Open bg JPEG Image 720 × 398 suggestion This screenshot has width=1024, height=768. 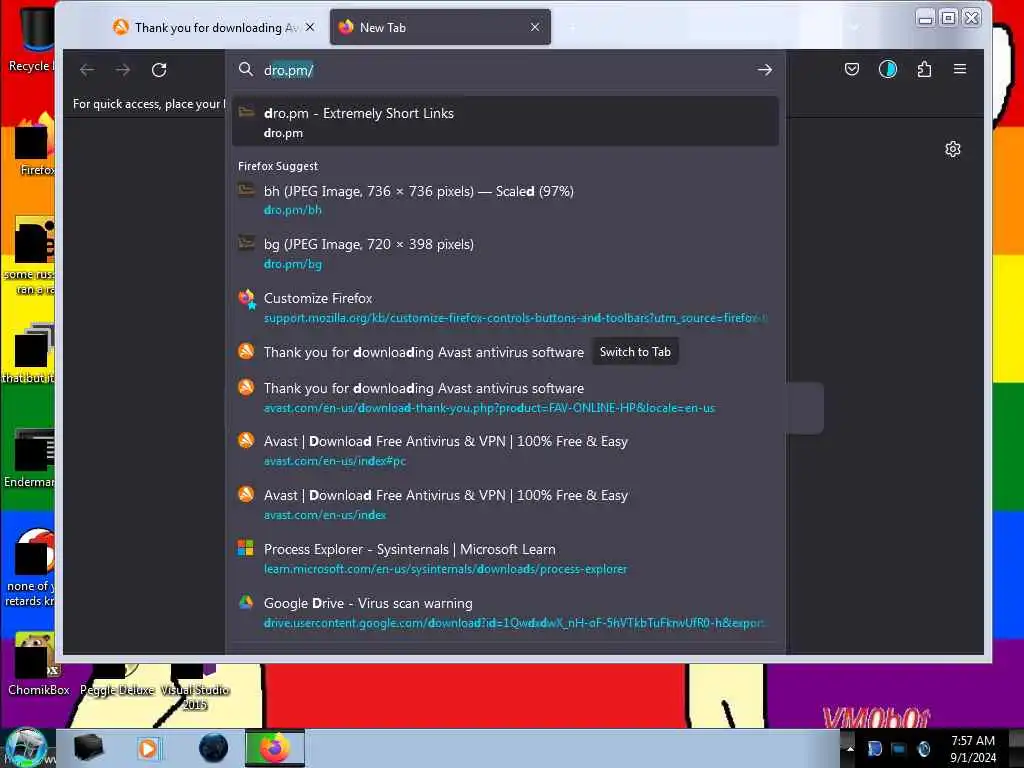click(x=505, y=253)
